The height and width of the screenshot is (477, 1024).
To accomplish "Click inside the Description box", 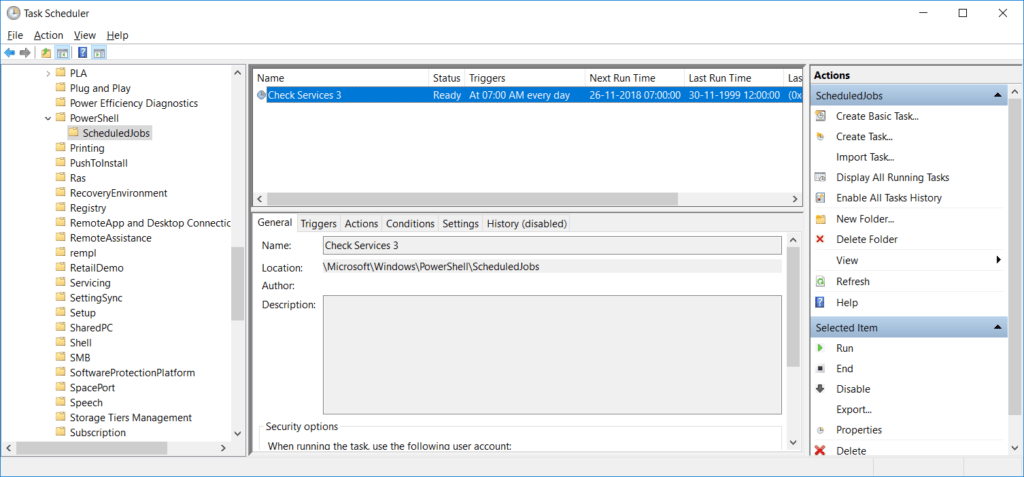I will [x=552, y=355].
